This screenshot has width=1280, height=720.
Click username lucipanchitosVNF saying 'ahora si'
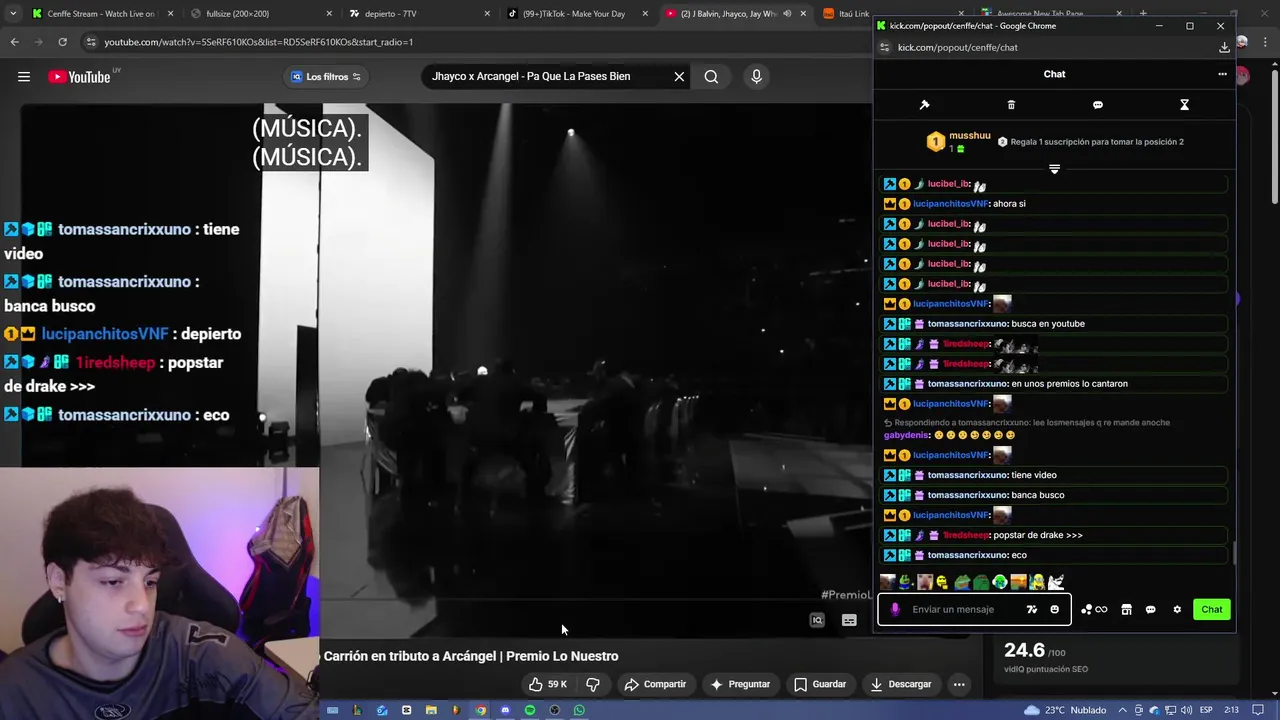[950, 204]
